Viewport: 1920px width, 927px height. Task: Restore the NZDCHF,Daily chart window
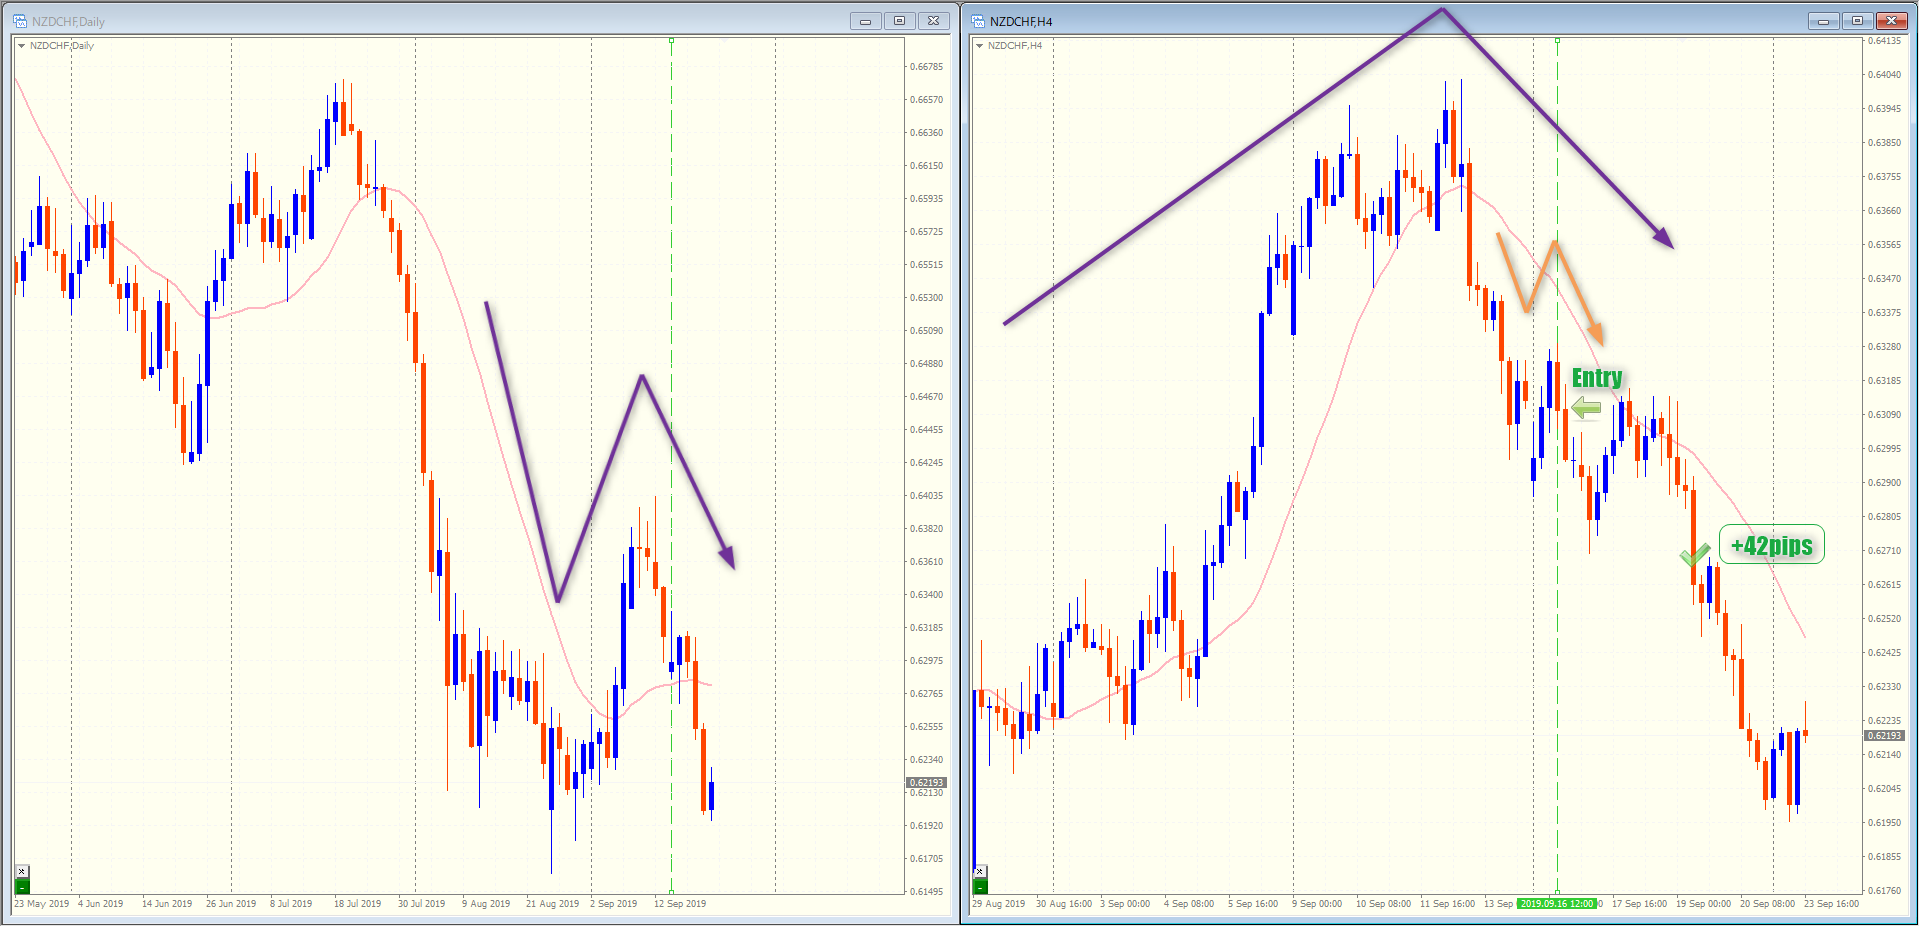click(x=899, y=21)
